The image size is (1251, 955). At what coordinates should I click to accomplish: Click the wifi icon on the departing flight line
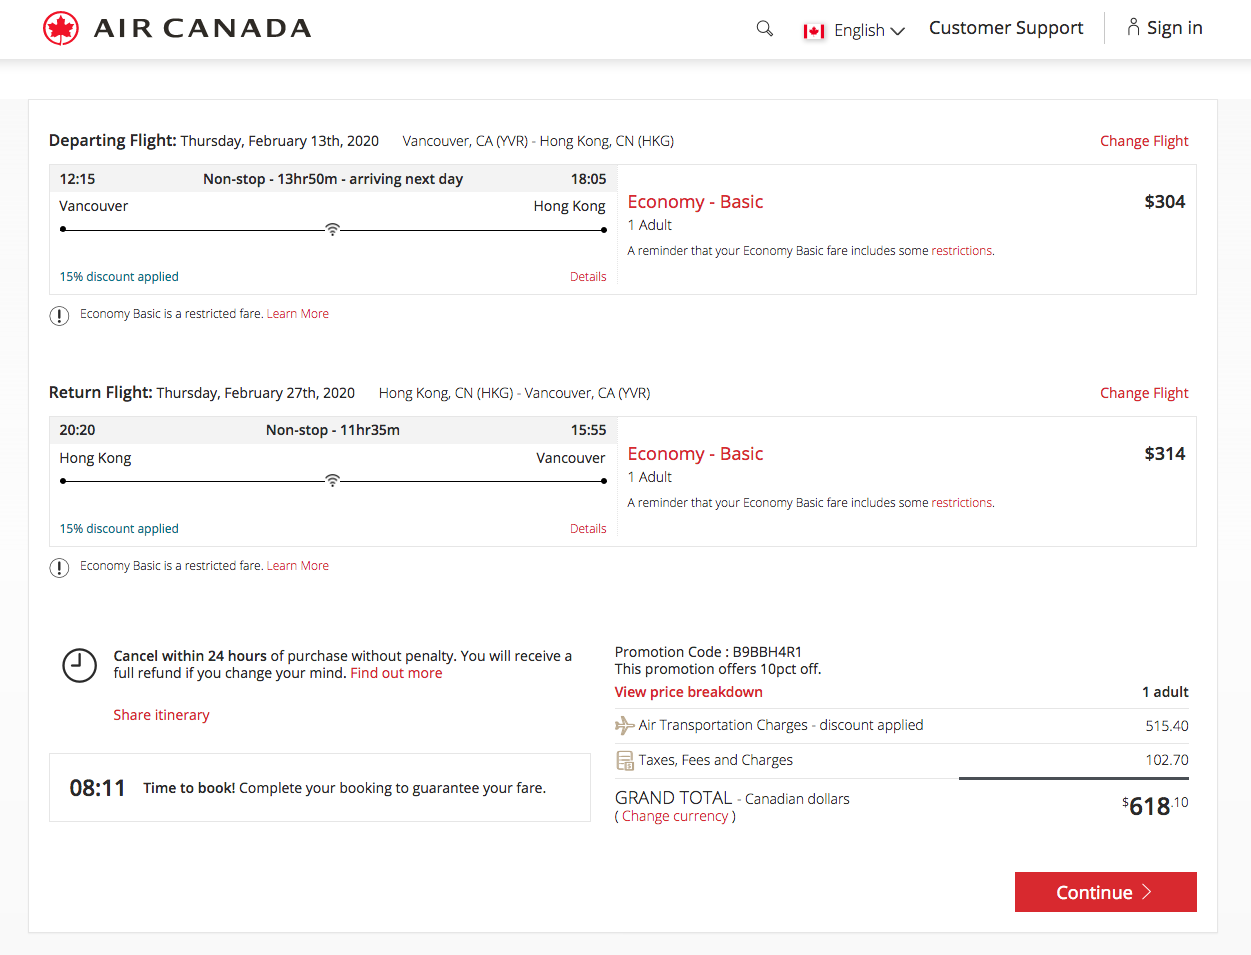point(332,228)
